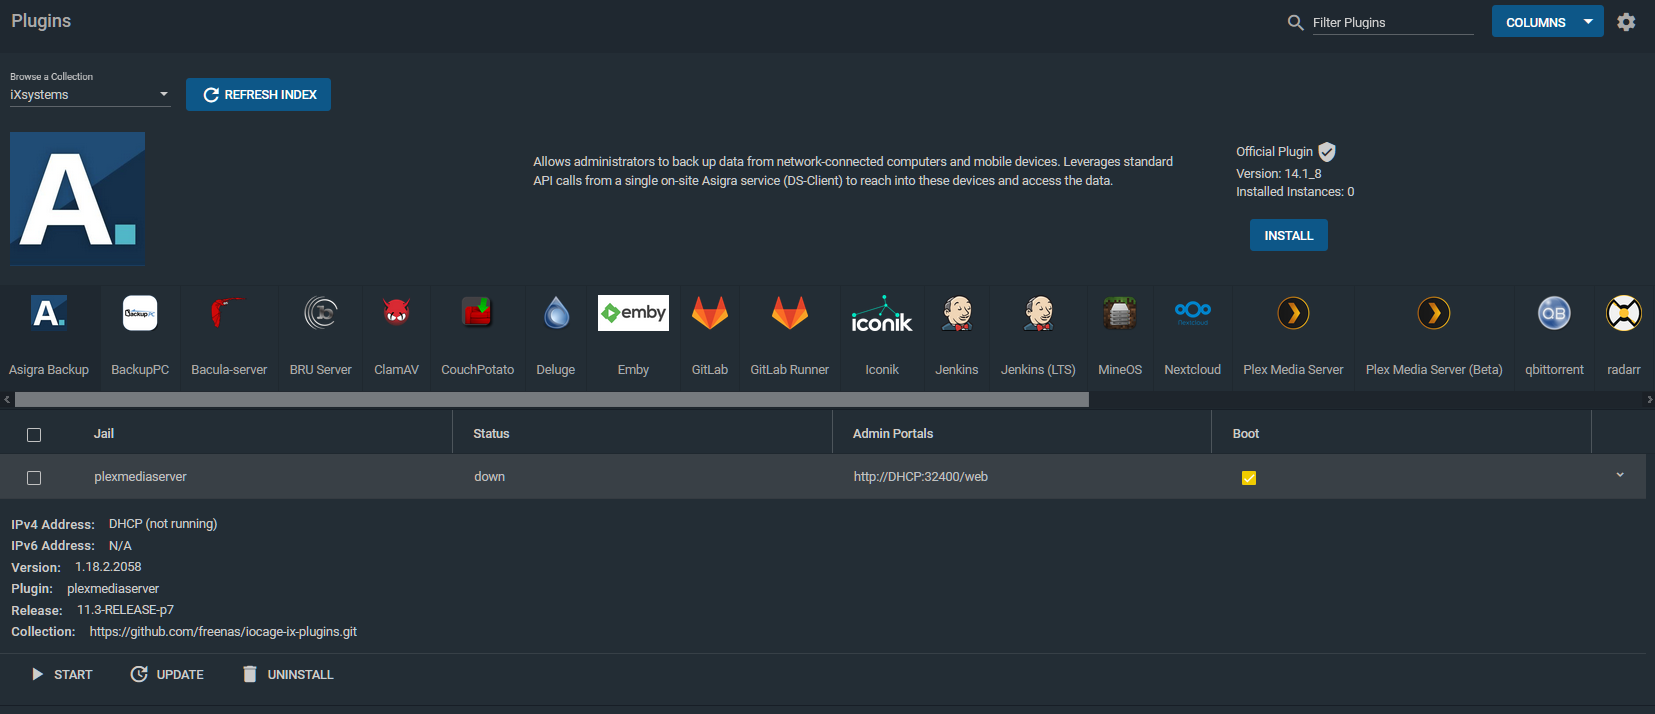This screenshot has height=714, width=1655.
Task: Click the Plugins page title
Action: point(41,21)
